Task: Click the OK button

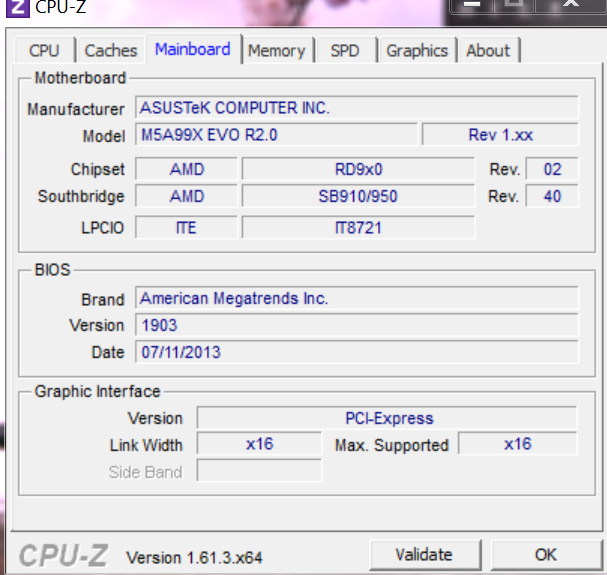Action: pyautogui.click(x=546, y=554)
